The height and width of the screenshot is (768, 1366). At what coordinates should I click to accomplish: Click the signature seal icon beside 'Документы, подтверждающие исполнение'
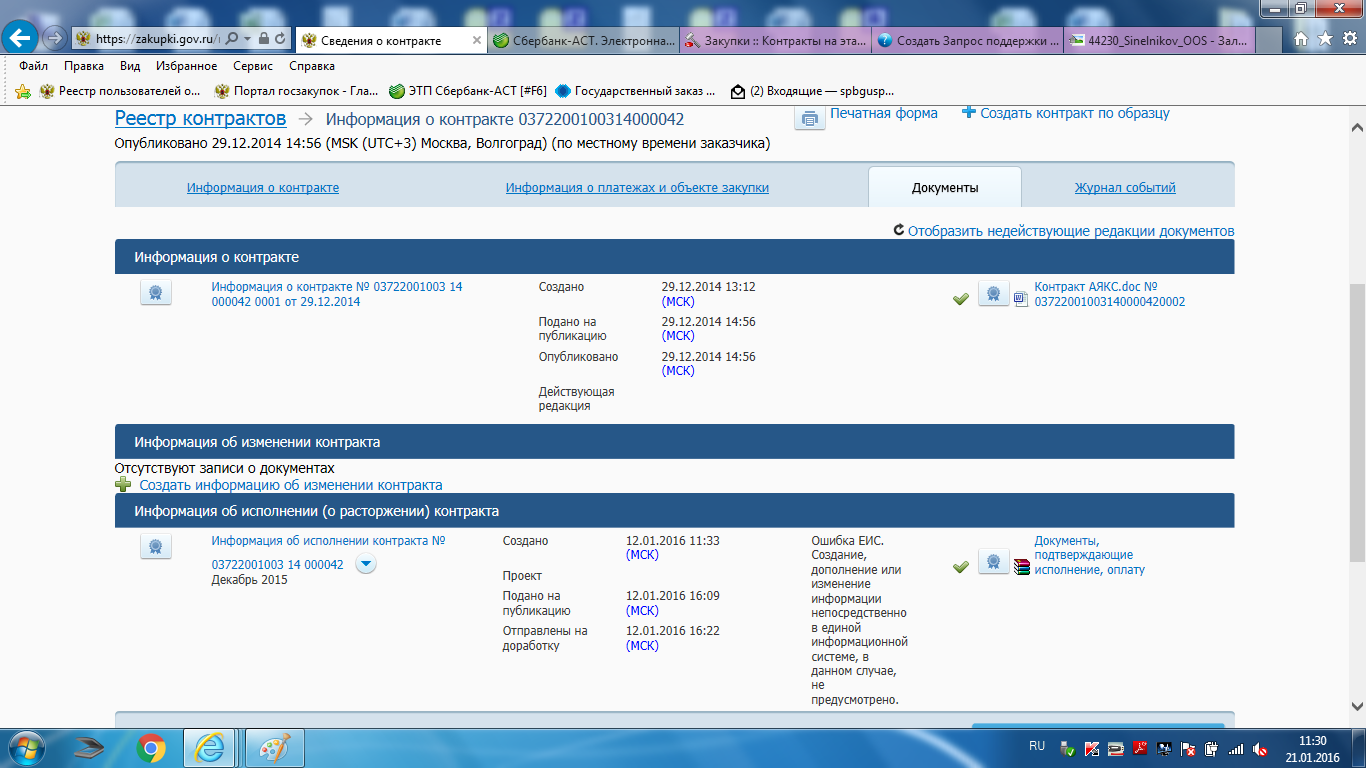coord(993,561)
